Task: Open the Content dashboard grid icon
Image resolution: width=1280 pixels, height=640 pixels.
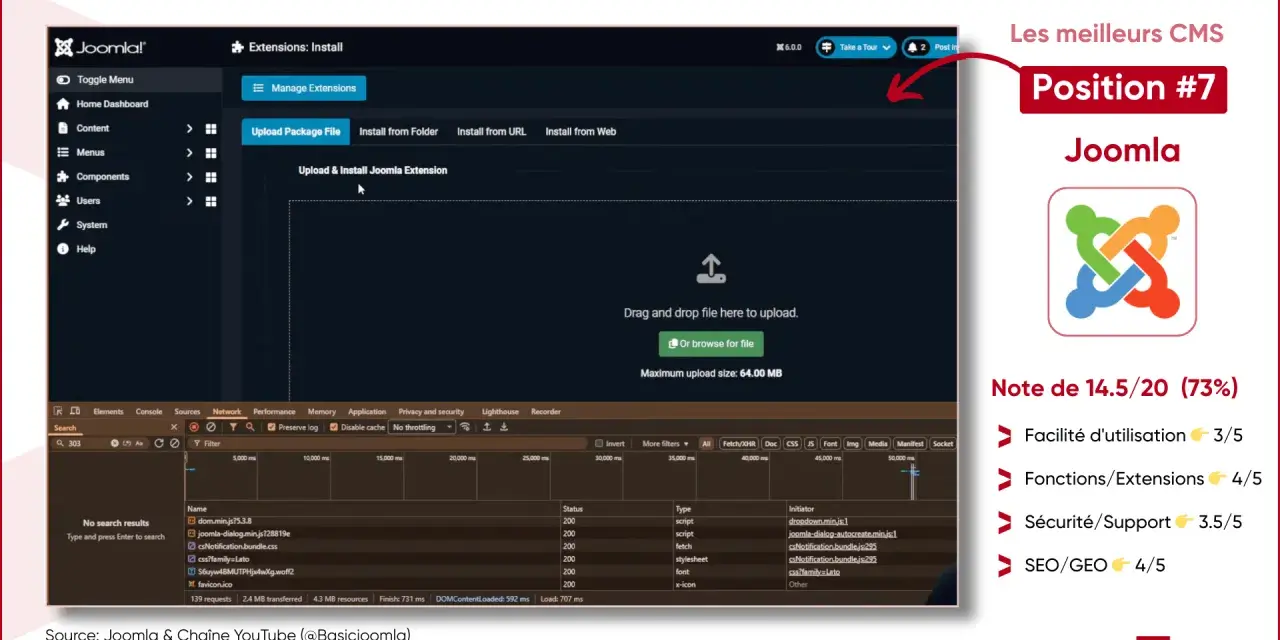Action: coord(211,129)
